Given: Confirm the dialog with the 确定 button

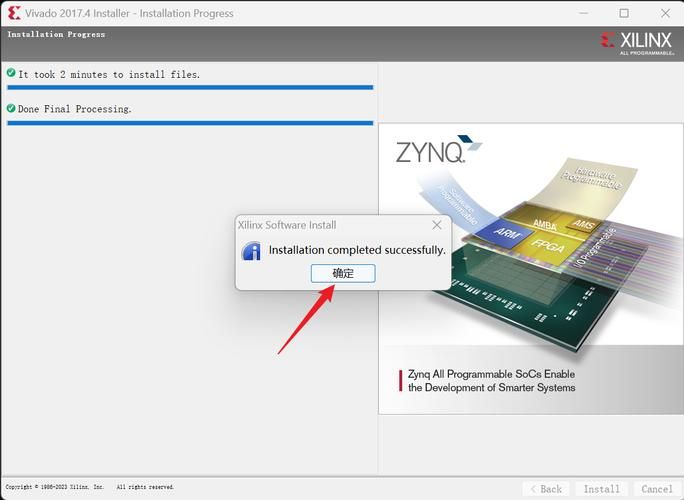Looking at the screenshot, I should click(343, 274).
